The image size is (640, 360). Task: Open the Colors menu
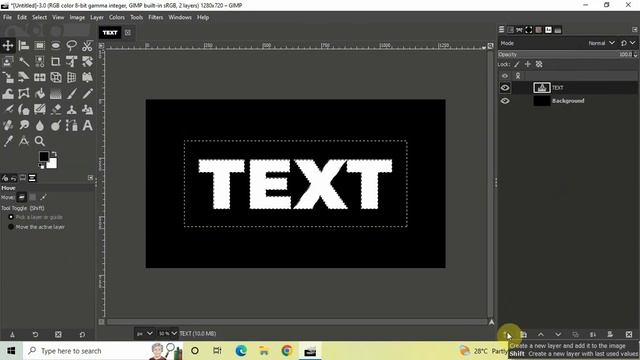117,17
